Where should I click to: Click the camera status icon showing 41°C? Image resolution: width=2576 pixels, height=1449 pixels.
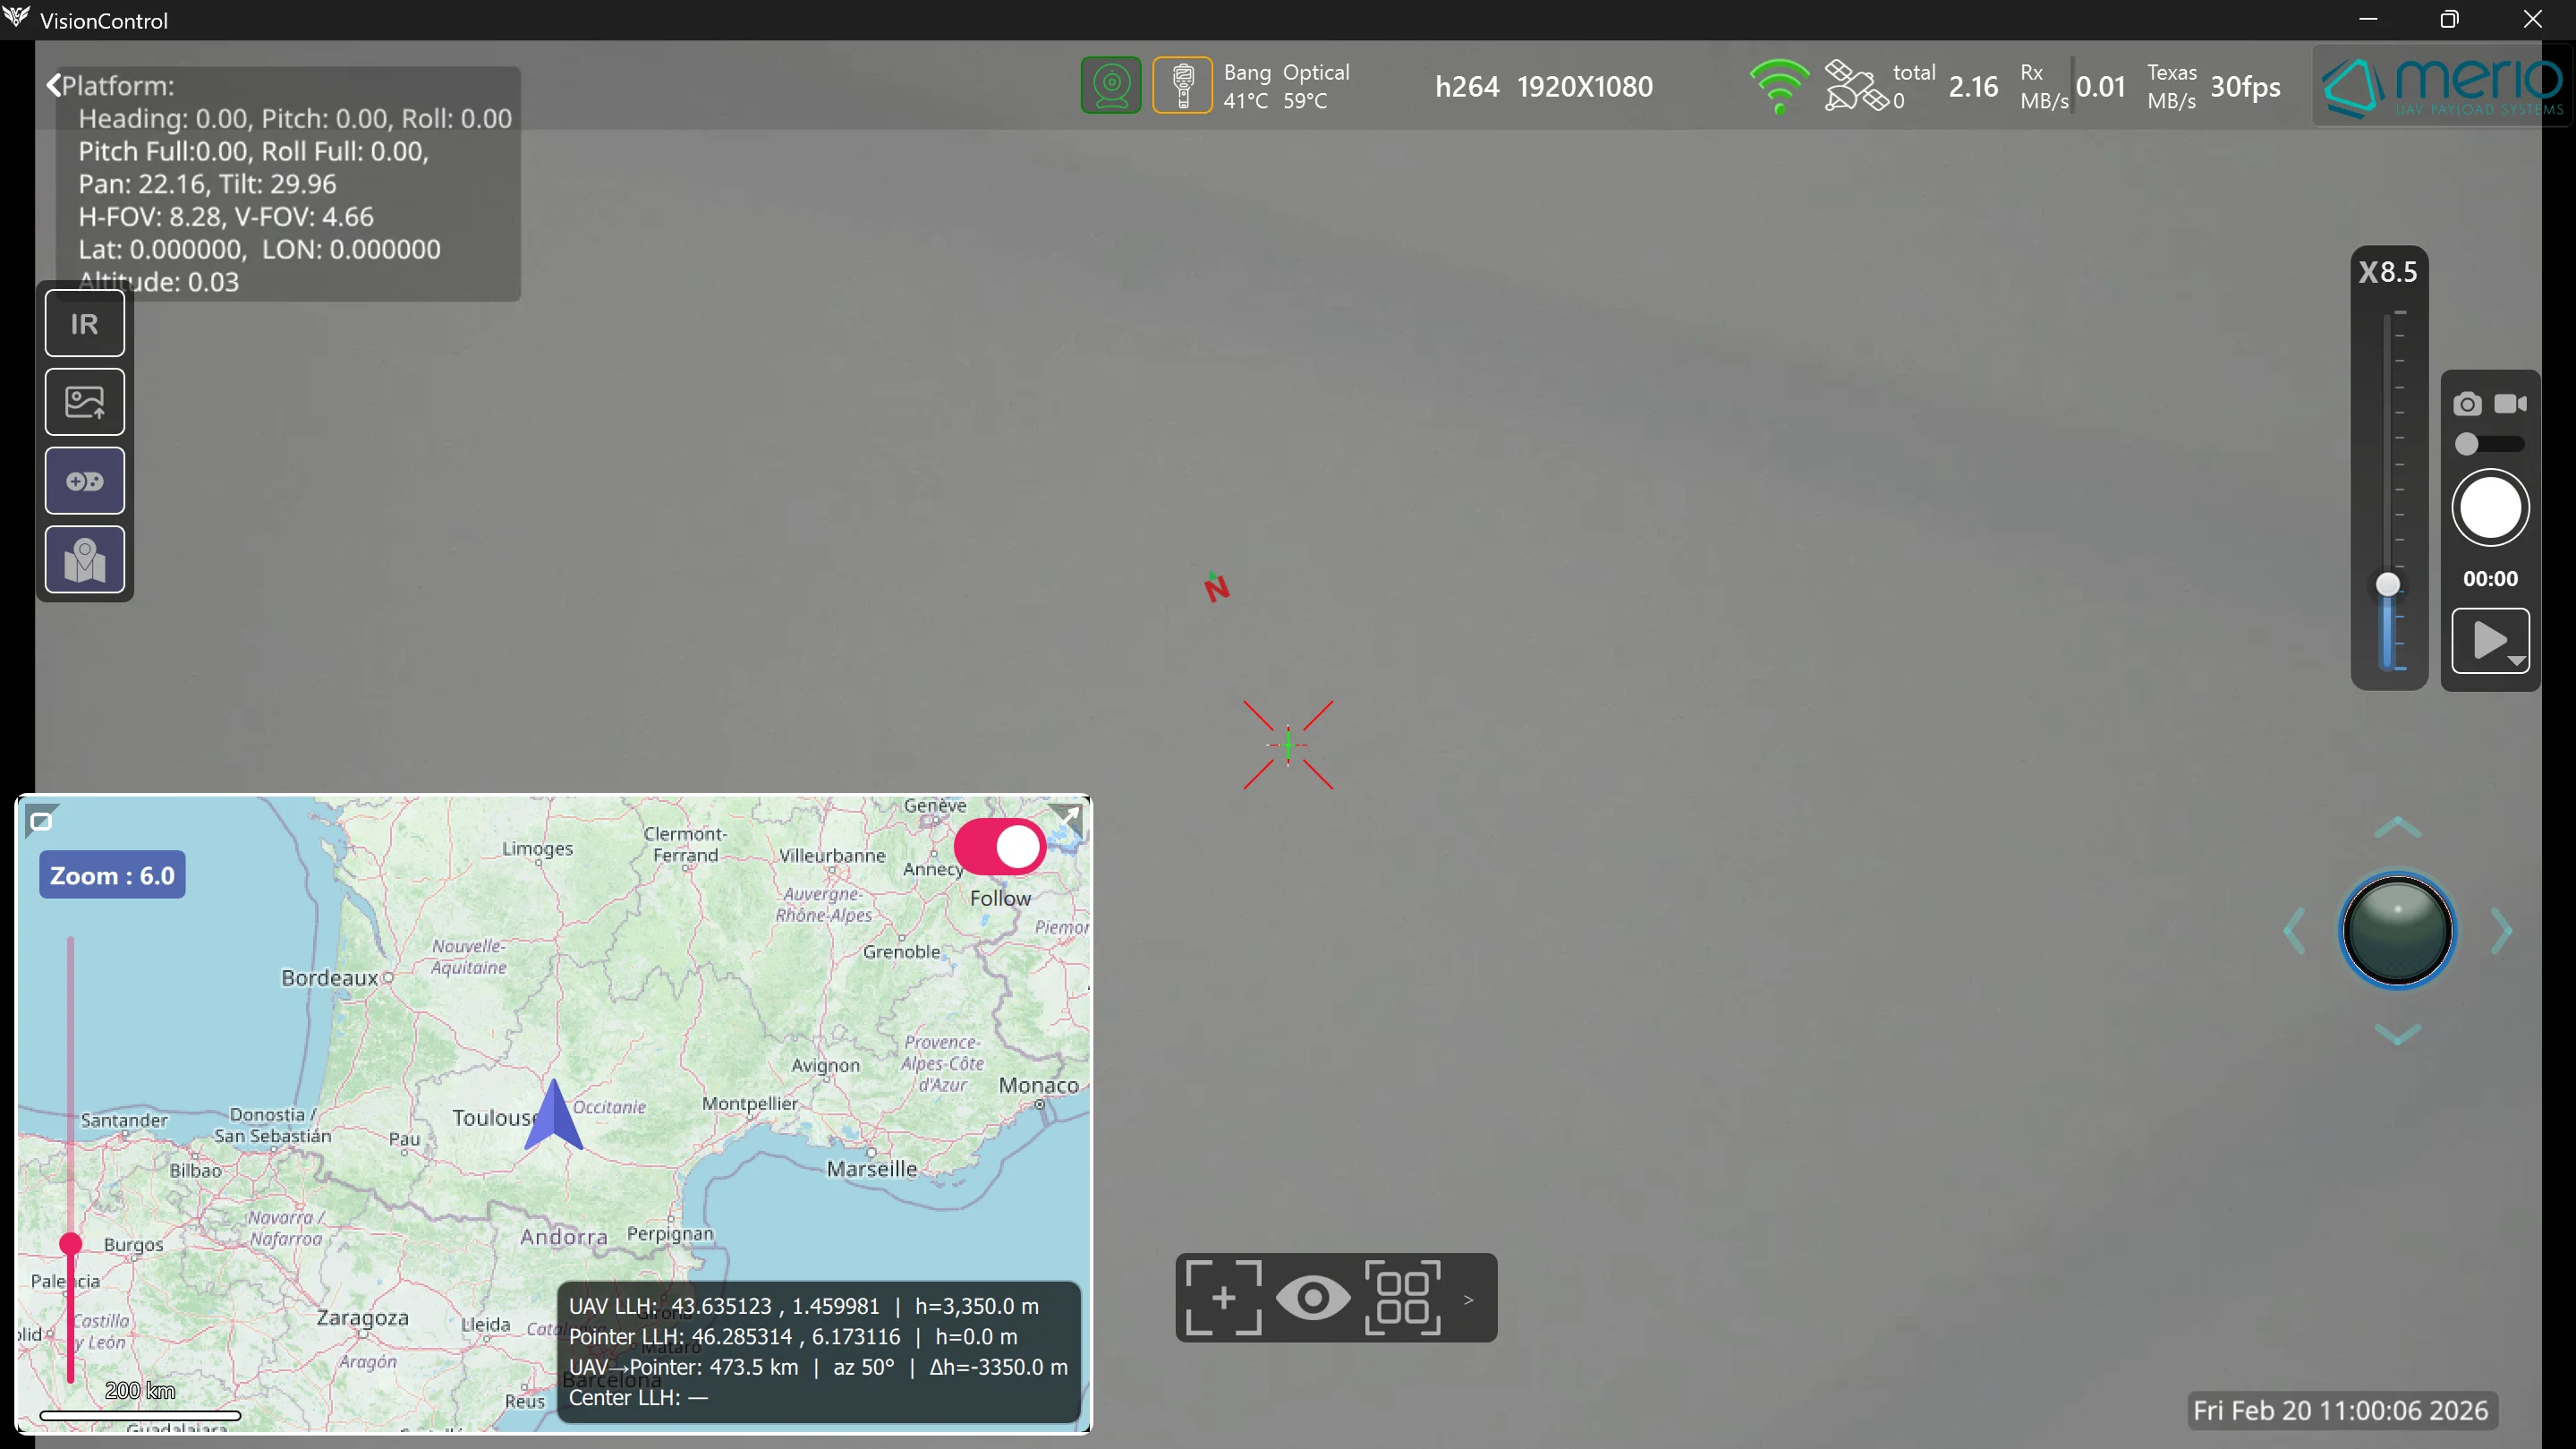click(x=1110, y=85)
